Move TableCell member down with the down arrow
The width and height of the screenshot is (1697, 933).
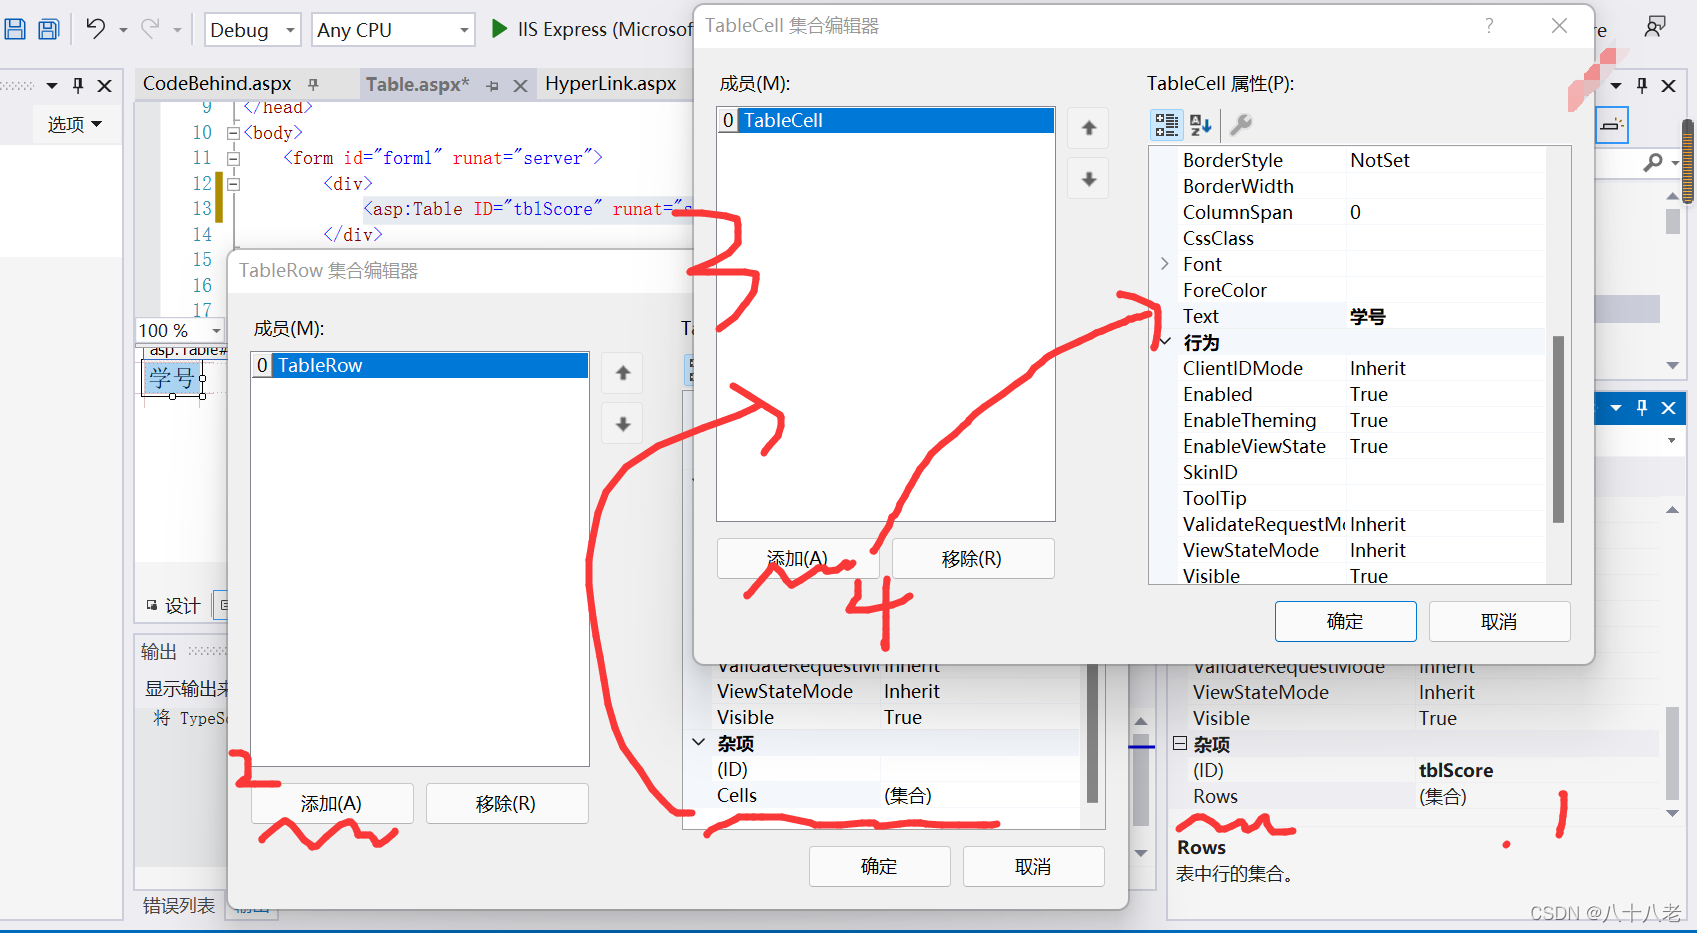coord(1089,179)
